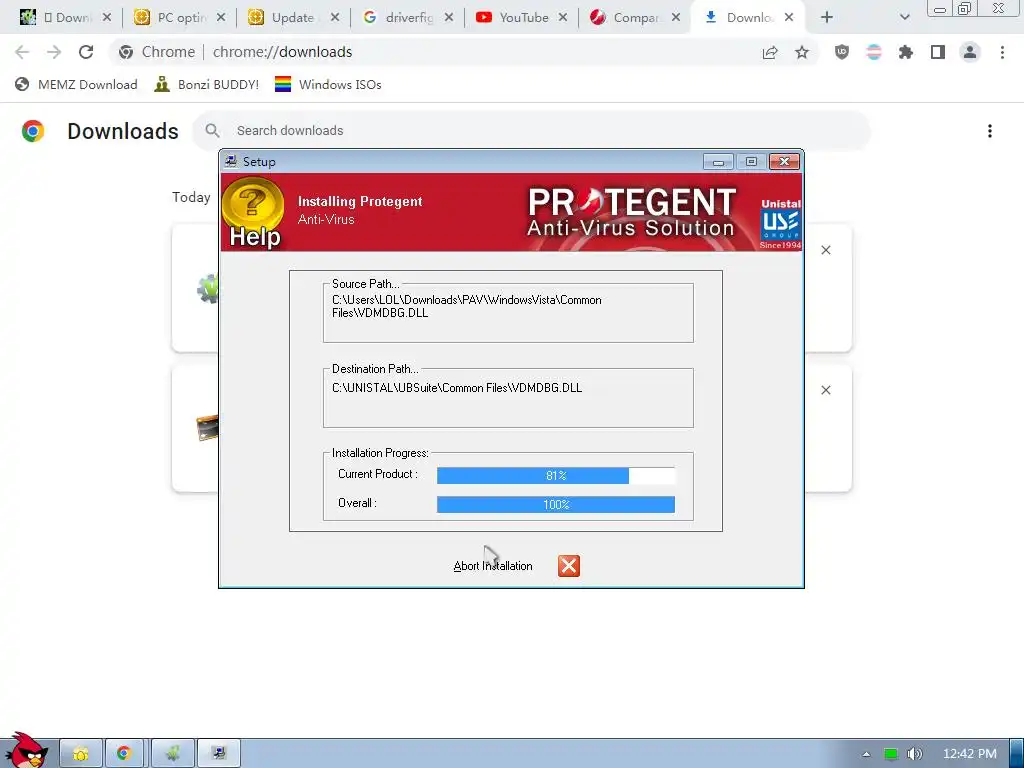
Task: Open the Extensions puzzle icon
Action: point(906,52)
